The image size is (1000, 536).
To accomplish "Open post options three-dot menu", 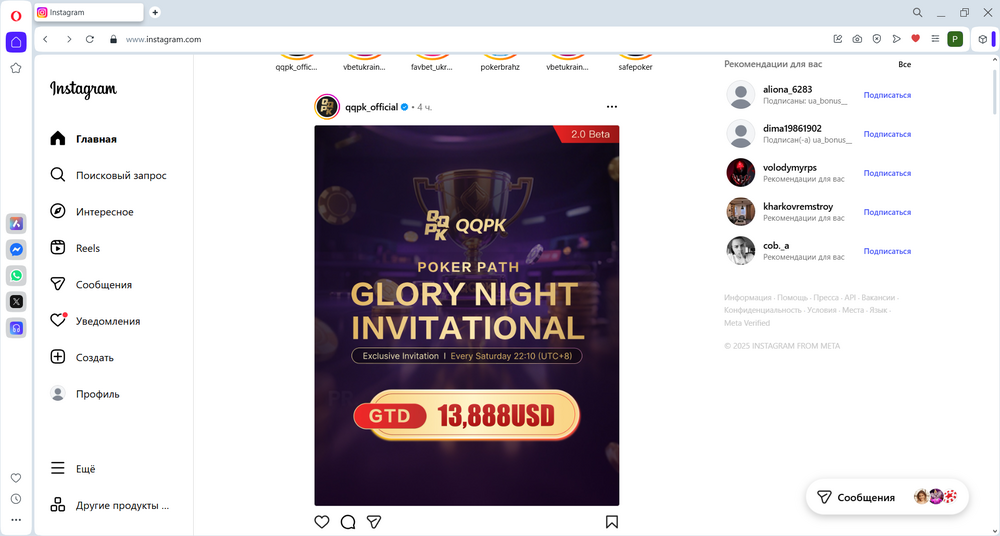I will tap(612, 107).
